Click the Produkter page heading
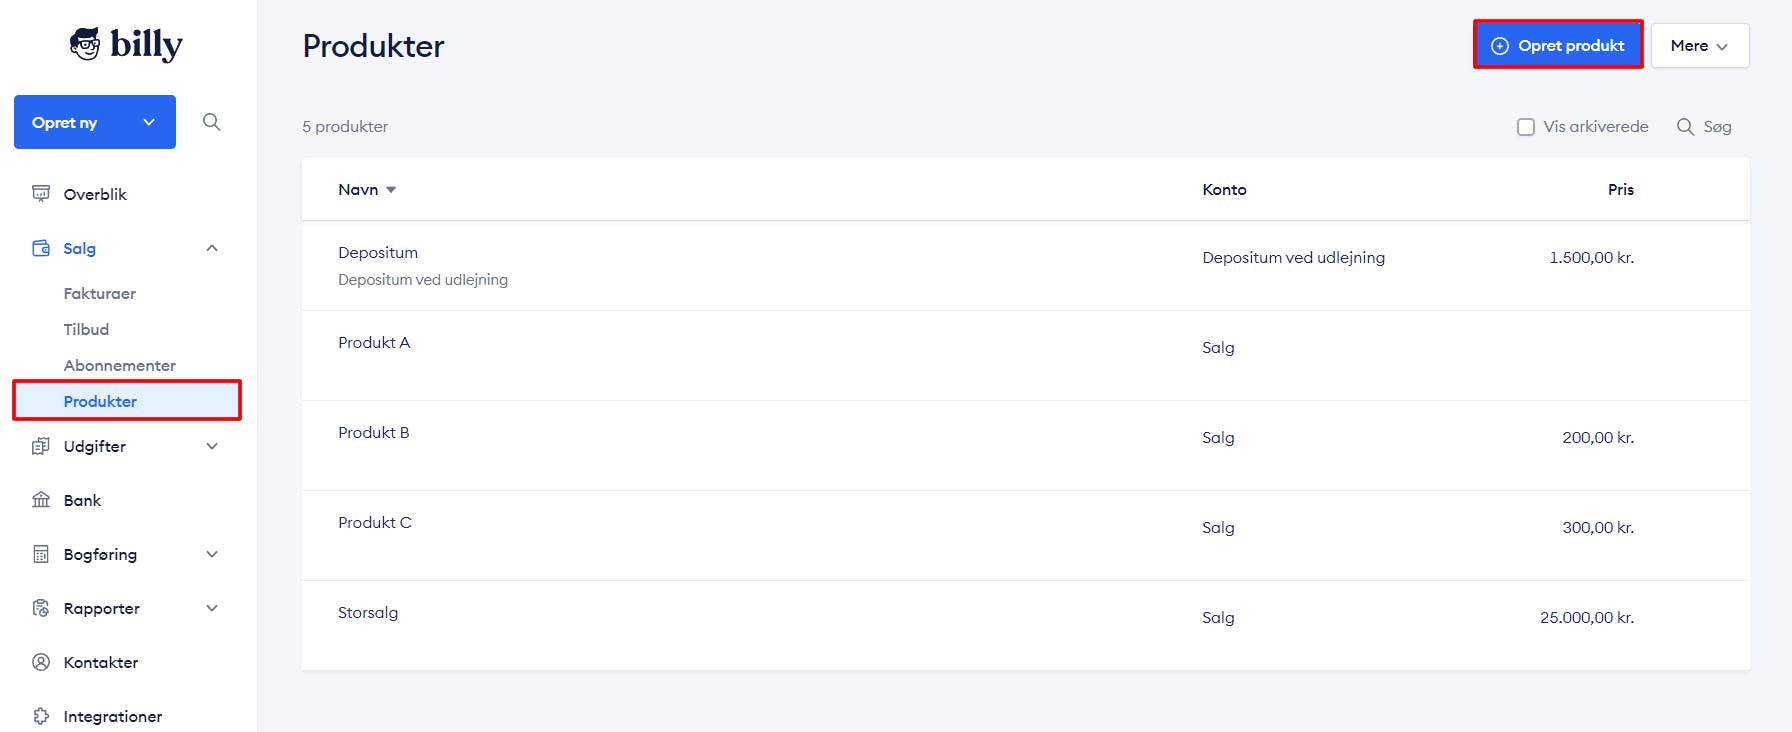 click(x=373, y=46)
